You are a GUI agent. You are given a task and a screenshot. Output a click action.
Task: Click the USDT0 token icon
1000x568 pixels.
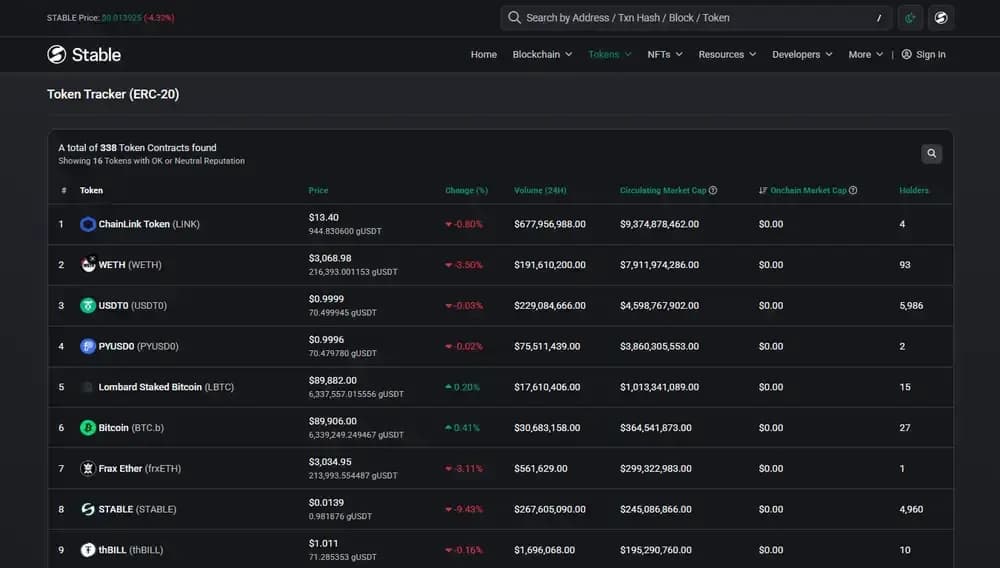pyautogui.click(x=88, y=305)
